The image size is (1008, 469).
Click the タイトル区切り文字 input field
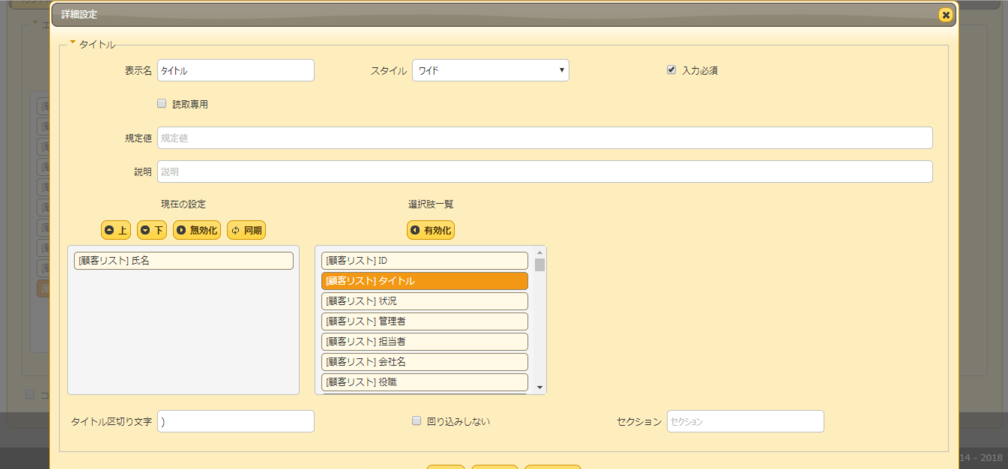tap(235, 421)
